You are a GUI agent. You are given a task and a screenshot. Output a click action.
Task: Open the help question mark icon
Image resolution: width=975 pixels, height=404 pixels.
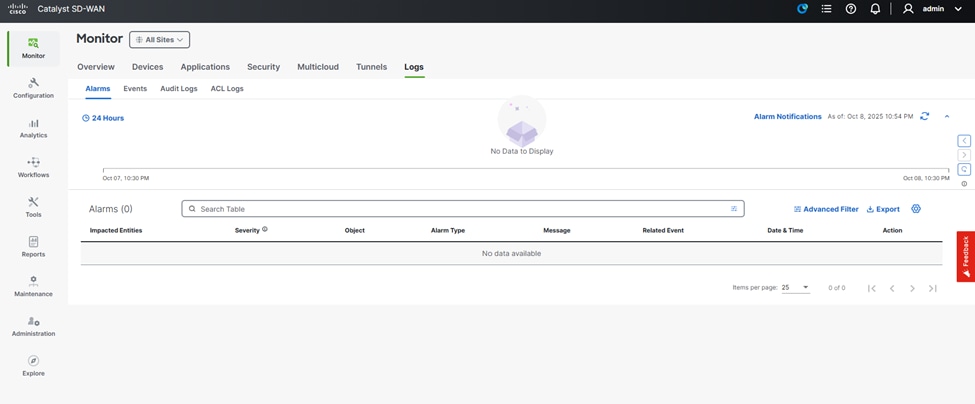[851, 9]
